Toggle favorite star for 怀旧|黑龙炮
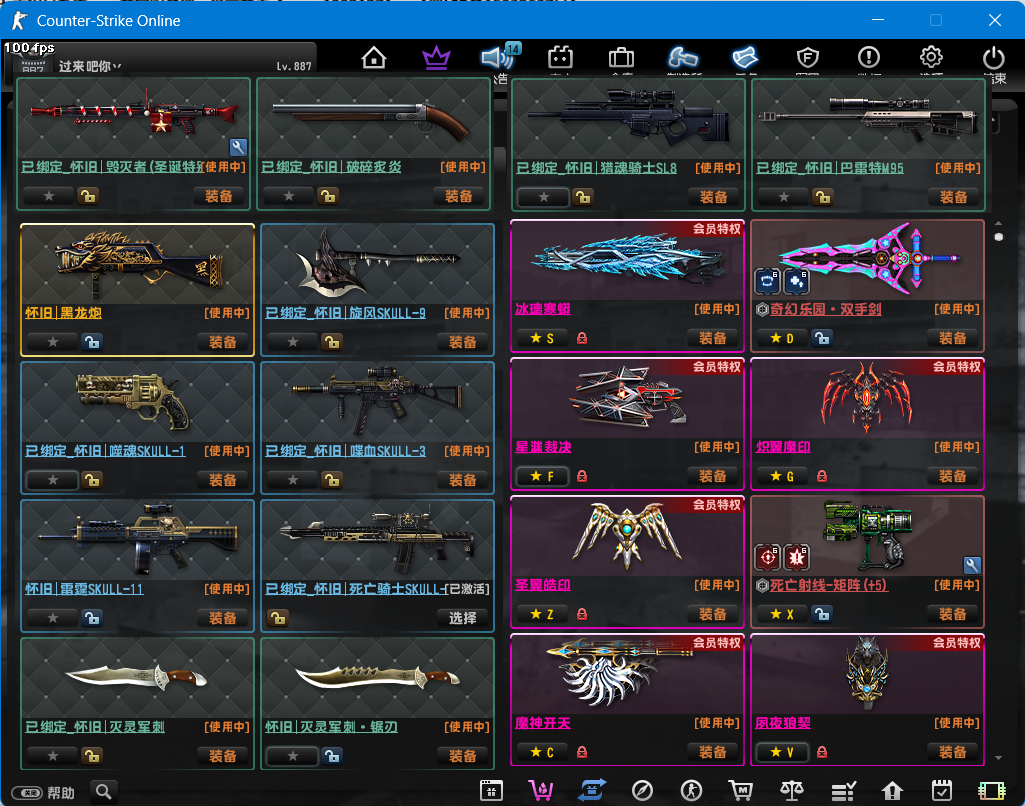This screenshot has height=806, width=1025. coord(53,341)
